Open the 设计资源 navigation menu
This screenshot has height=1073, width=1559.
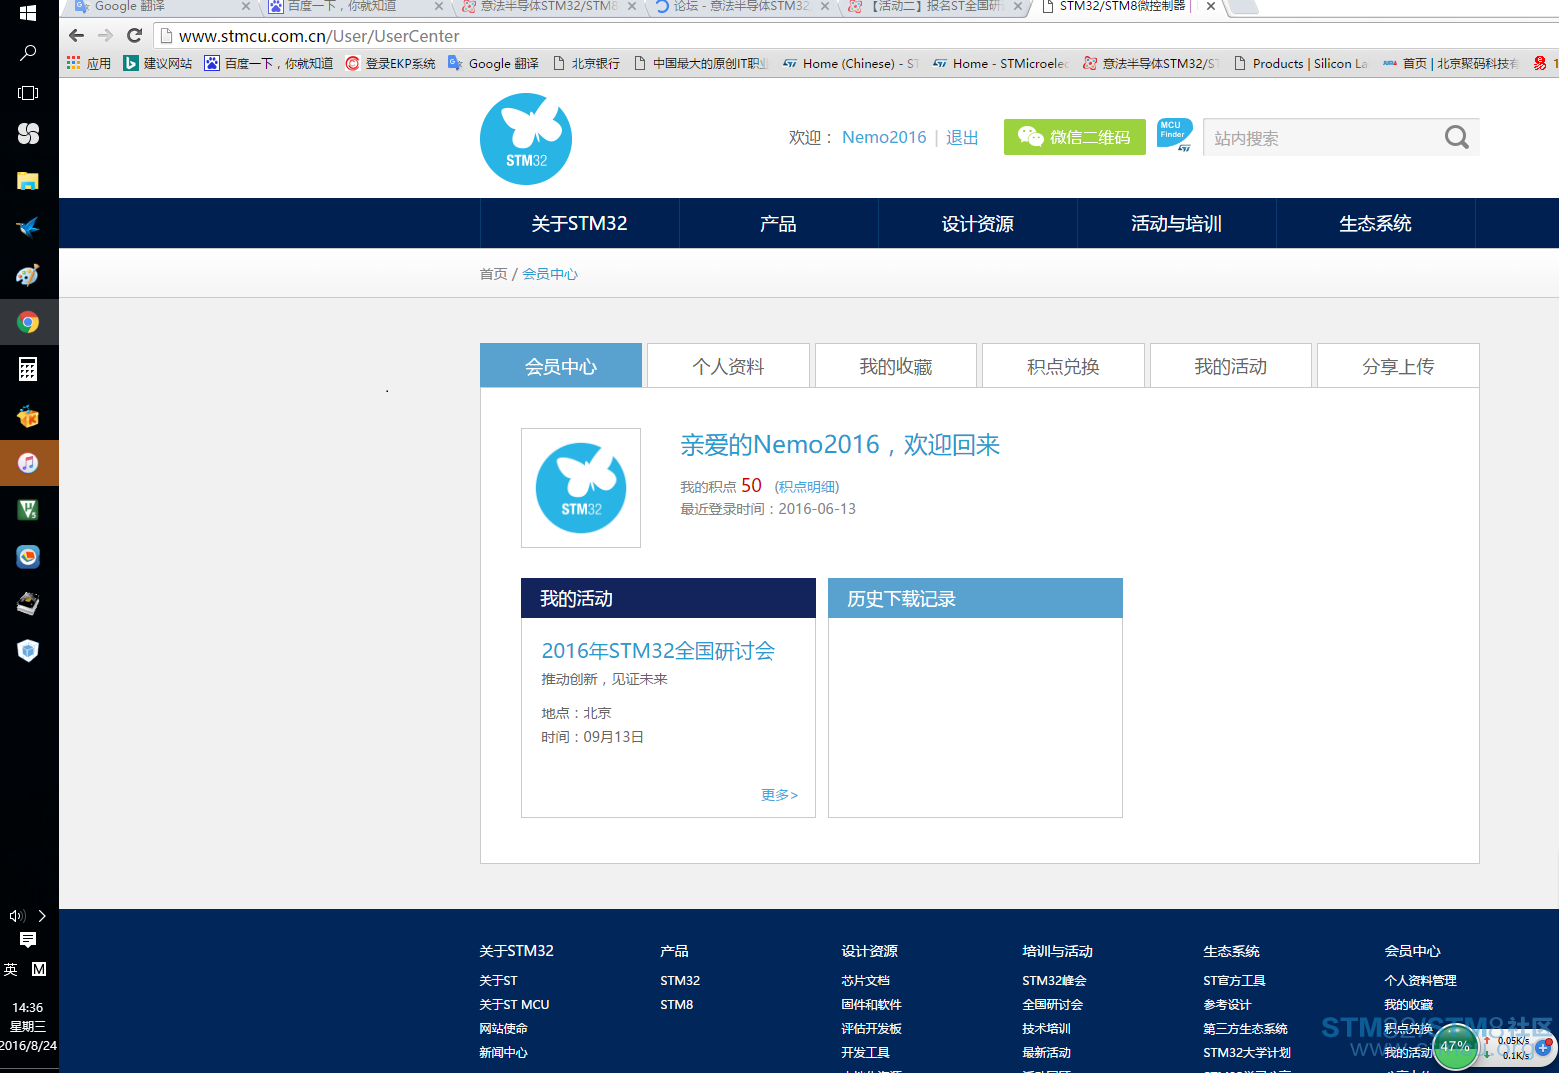[978, 223]
